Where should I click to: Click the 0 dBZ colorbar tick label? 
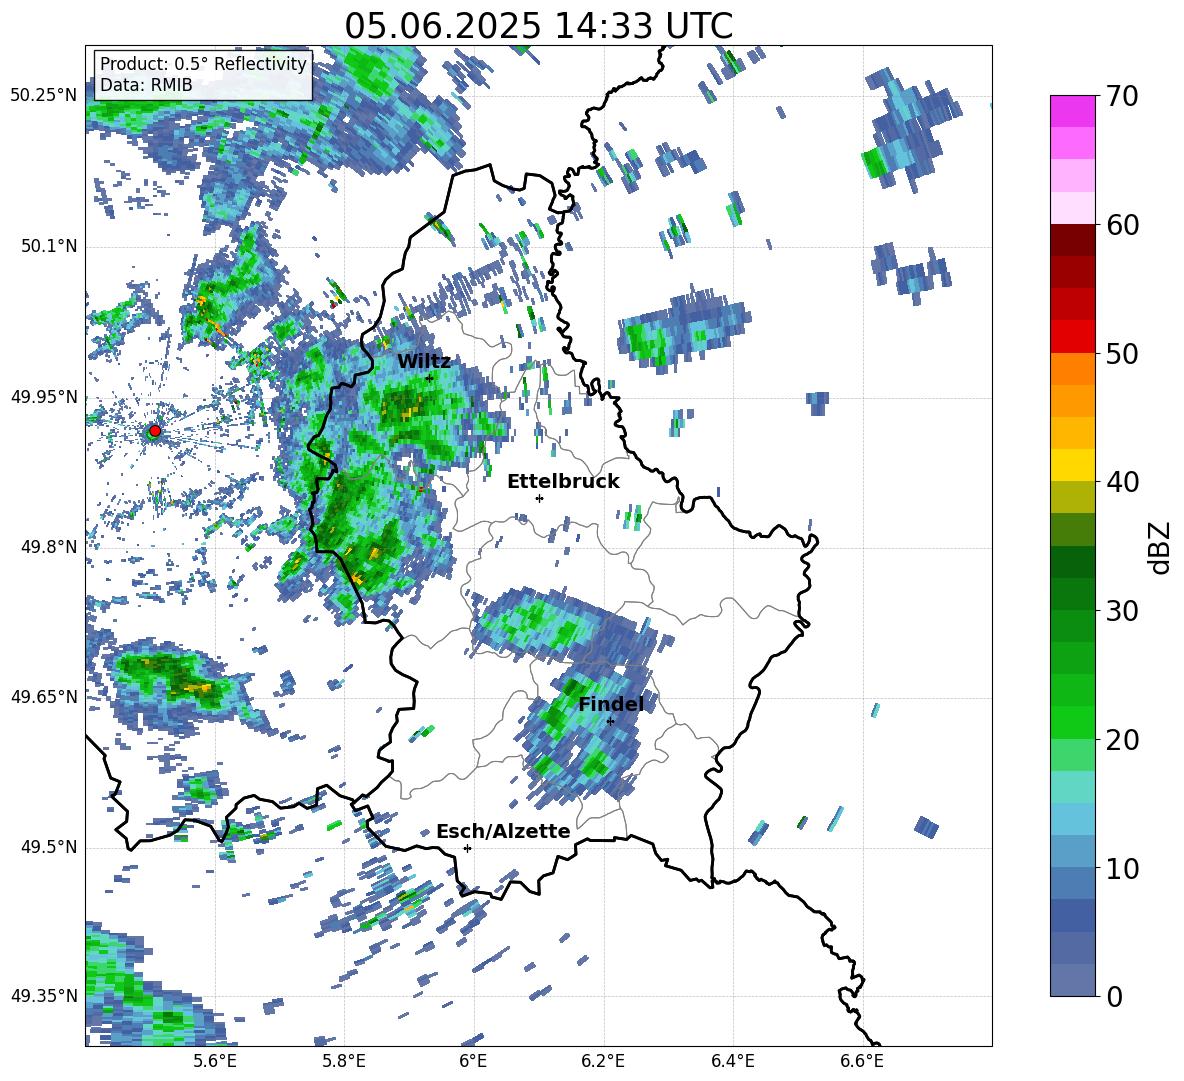(1113, 996)
